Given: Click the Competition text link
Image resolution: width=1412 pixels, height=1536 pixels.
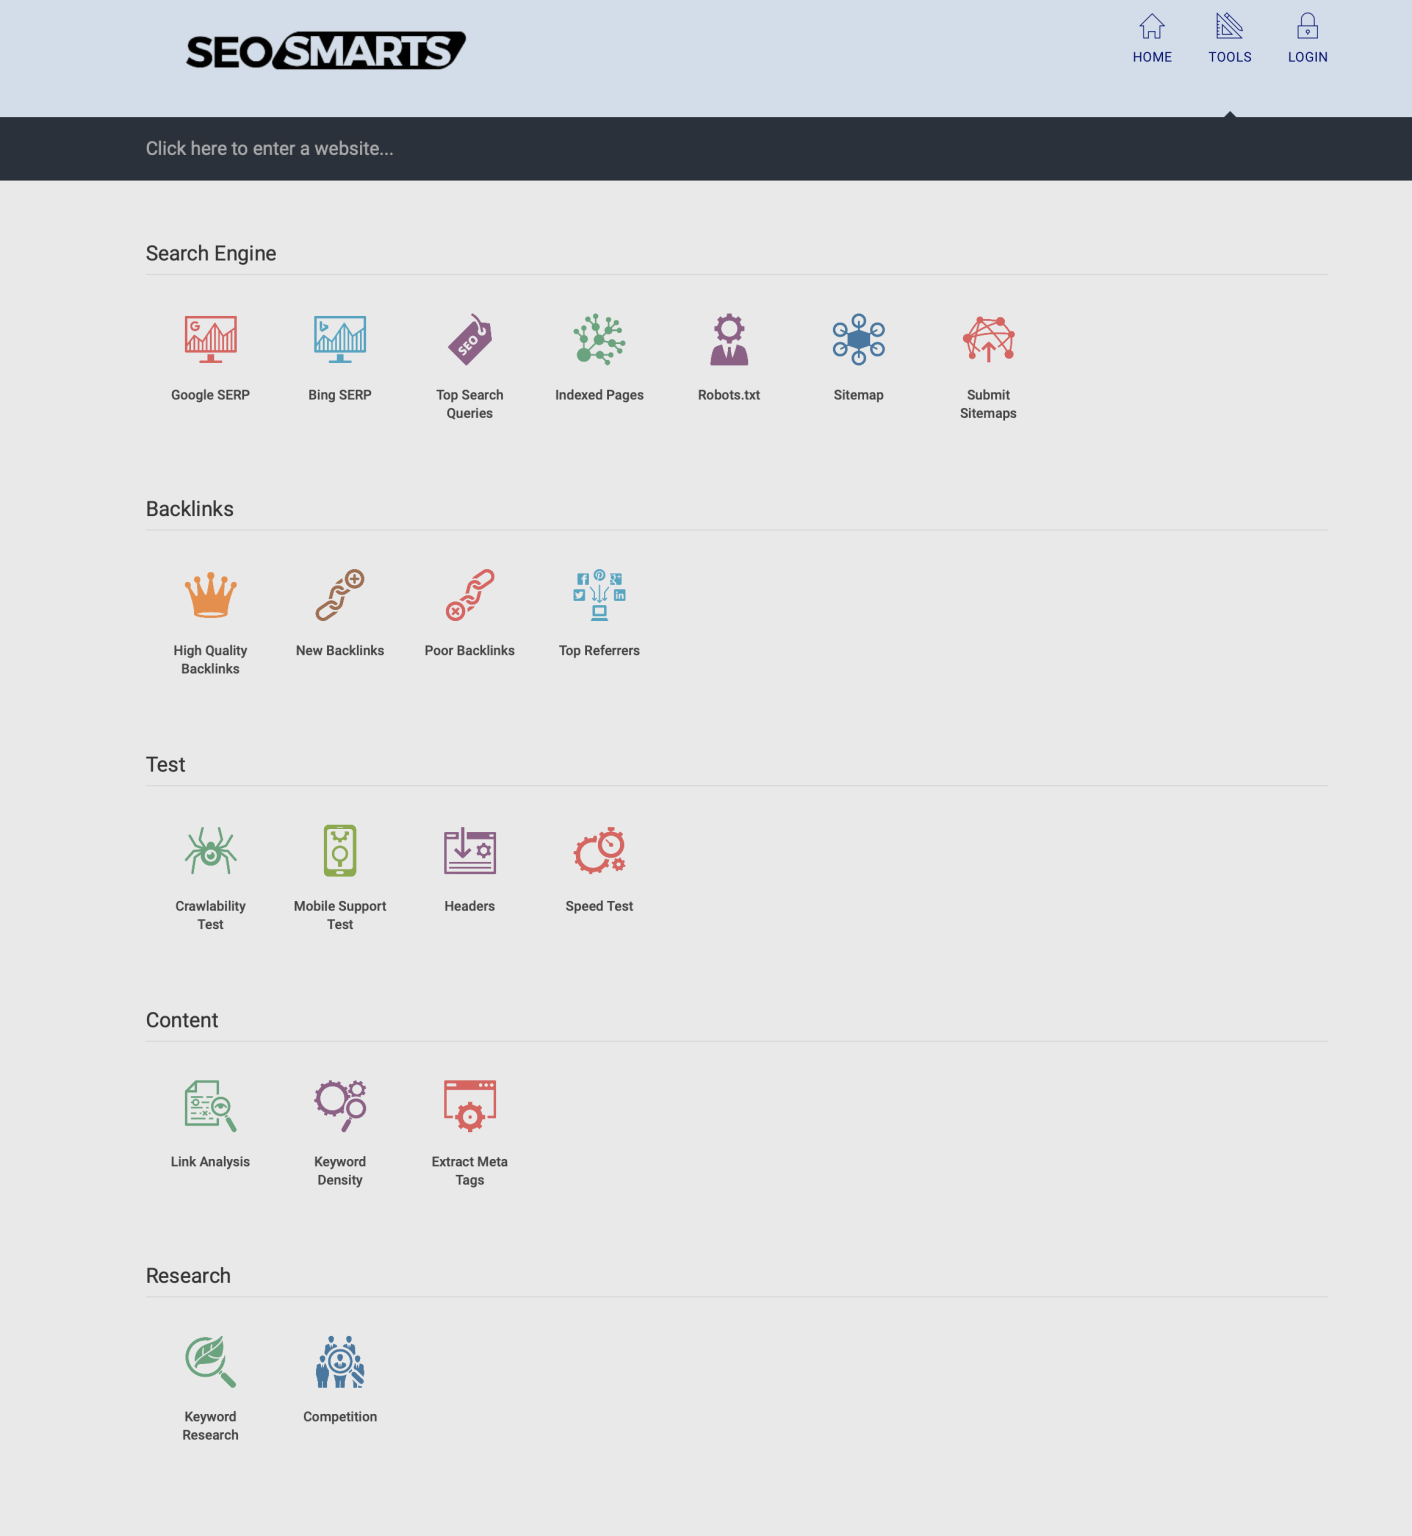Looking at the screenshot, I should (x=340, y=1417).
